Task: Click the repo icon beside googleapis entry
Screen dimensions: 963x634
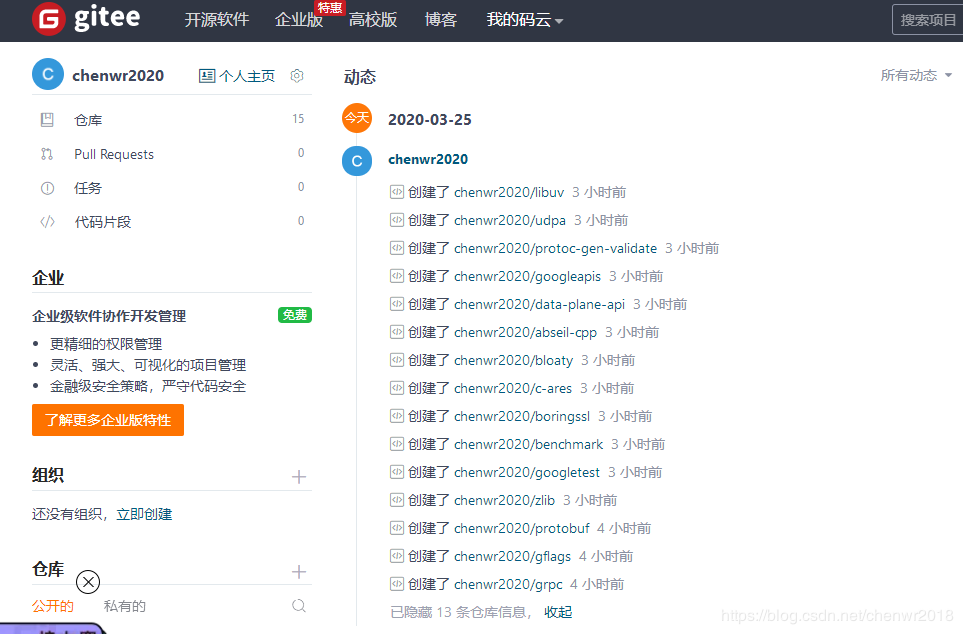Action: [397, 276]
